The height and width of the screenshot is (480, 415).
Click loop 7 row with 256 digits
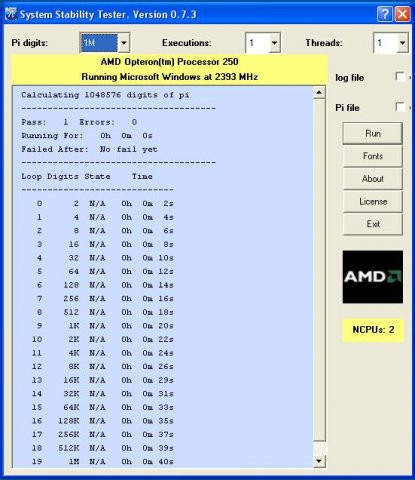tap(105, 299)
